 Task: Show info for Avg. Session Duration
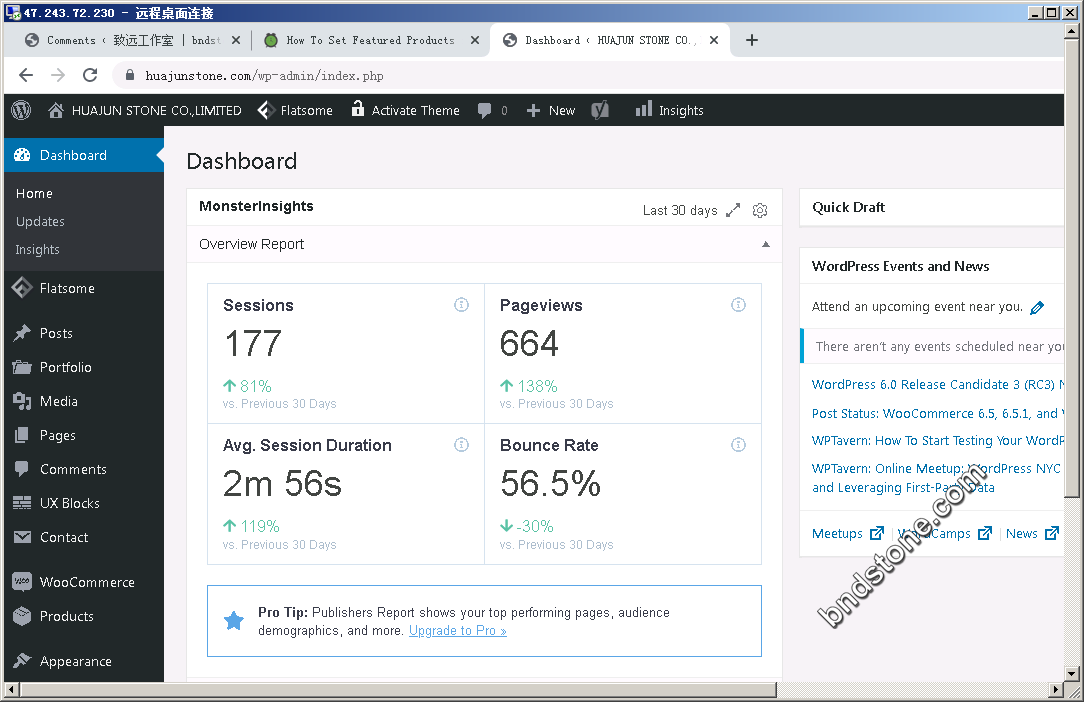point(461,445)
